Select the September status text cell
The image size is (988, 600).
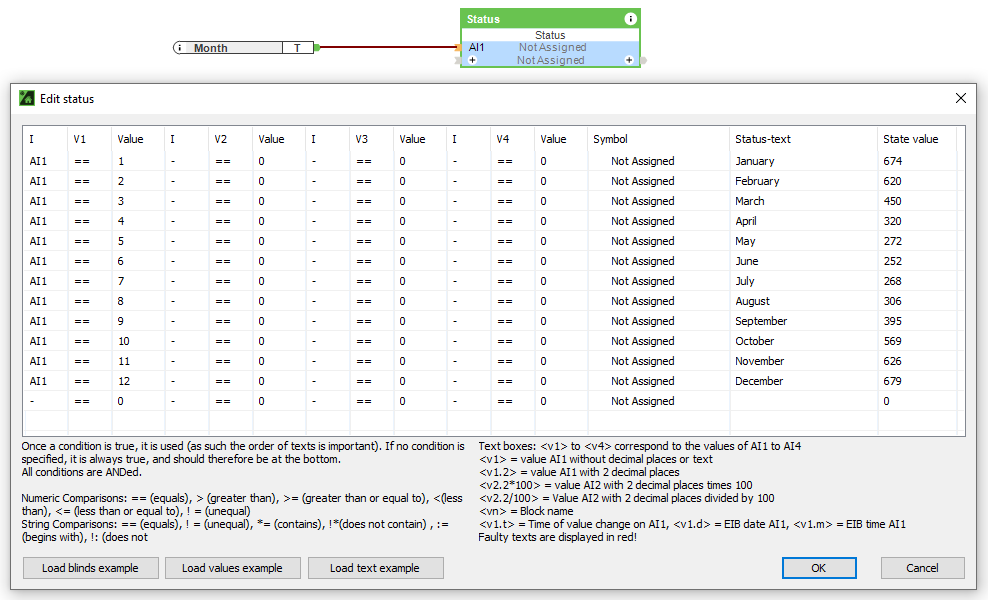point(803,321)
